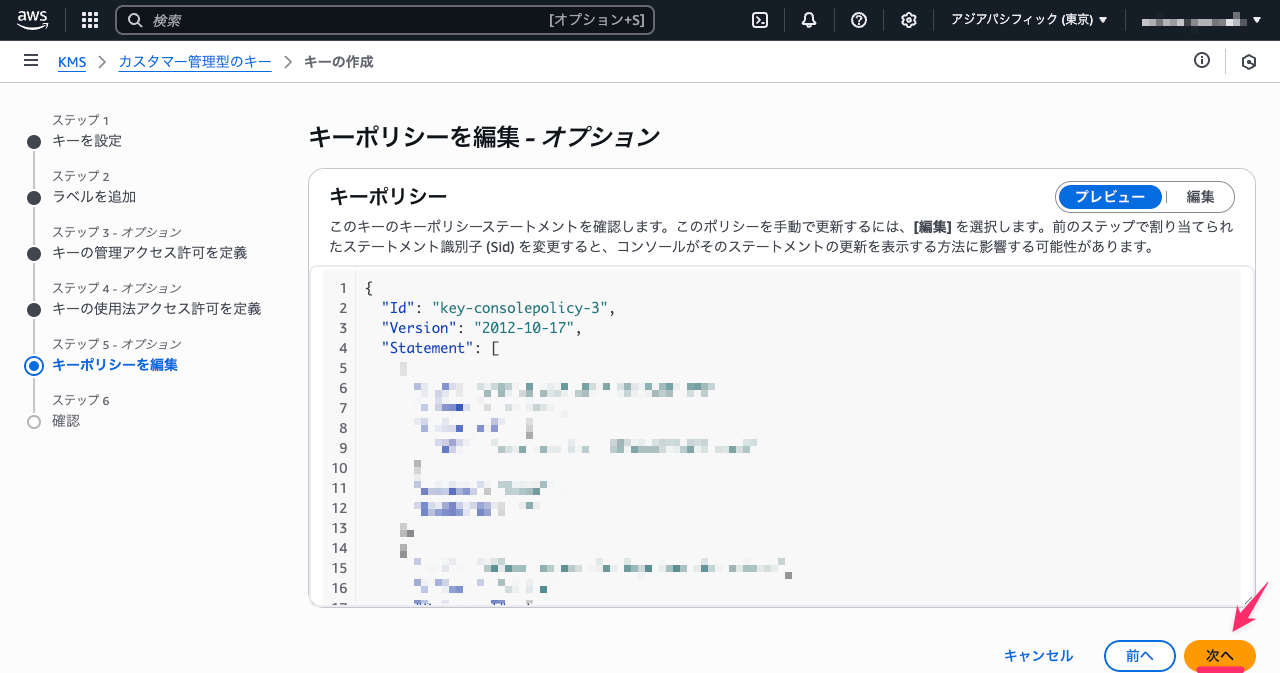
Task: Toggle the hamburger side navigation
Action: tap(31, 61)
